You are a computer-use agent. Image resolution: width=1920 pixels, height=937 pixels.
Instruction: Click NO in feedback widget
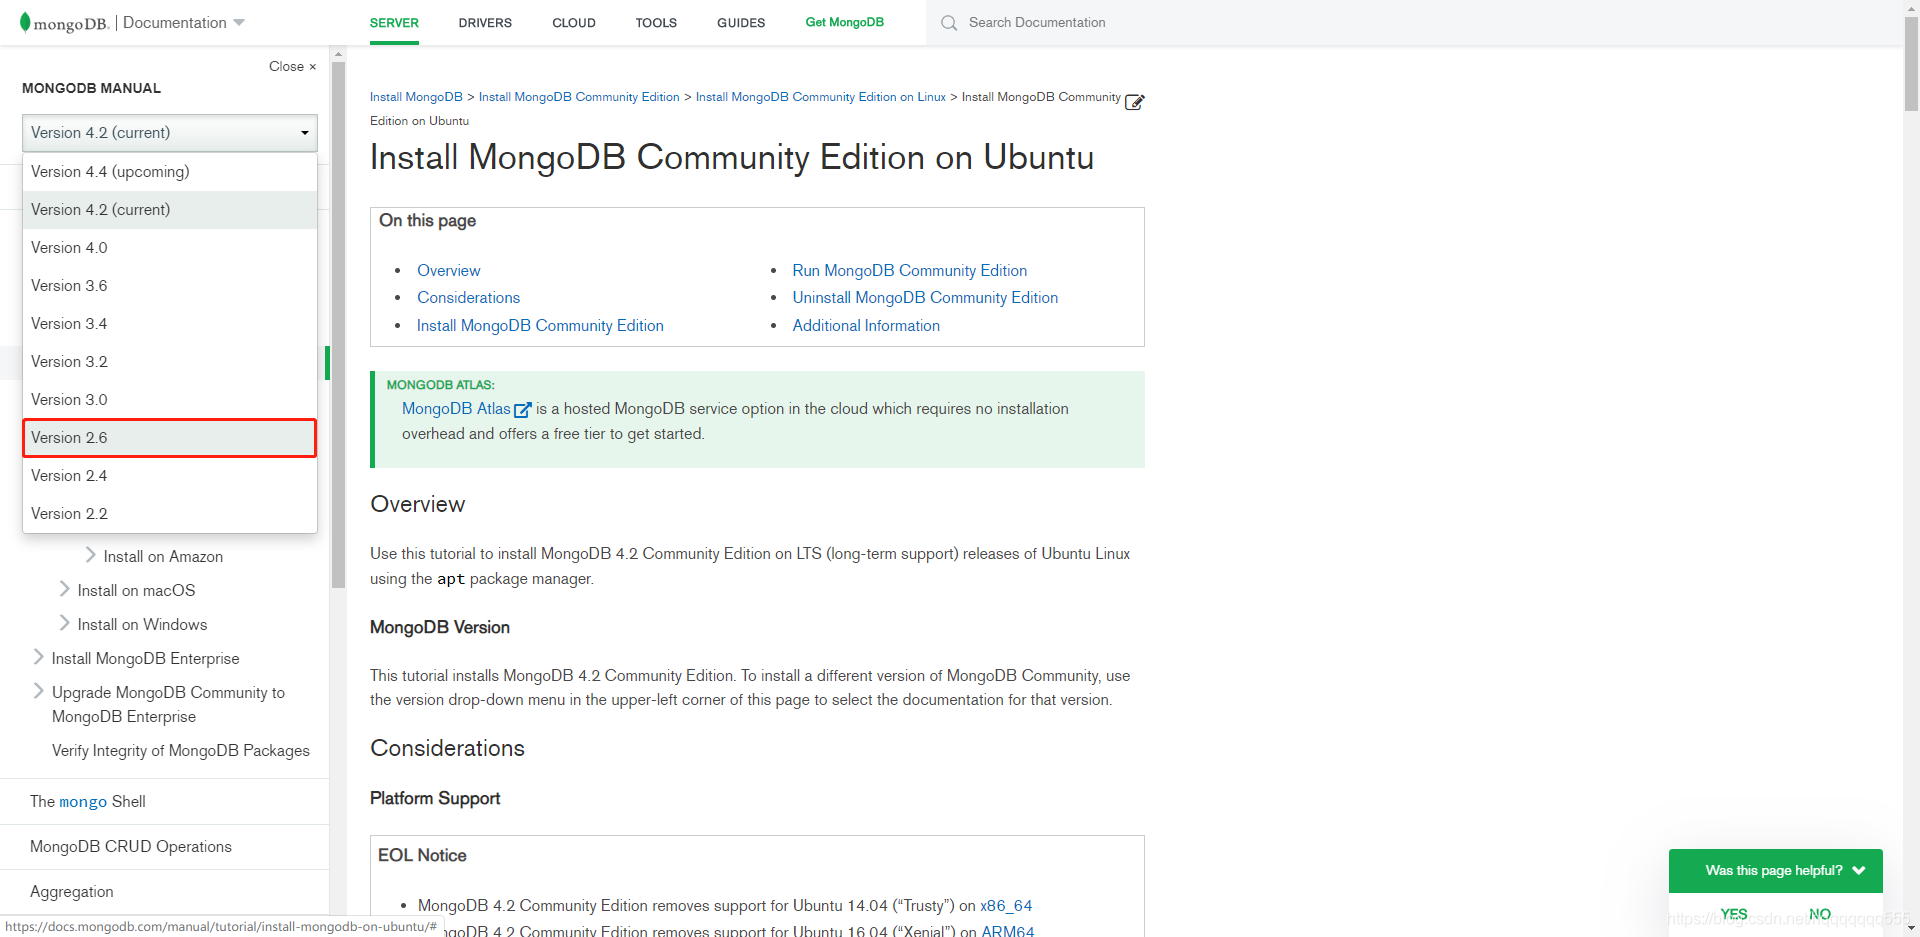[x=1820, y=914]
